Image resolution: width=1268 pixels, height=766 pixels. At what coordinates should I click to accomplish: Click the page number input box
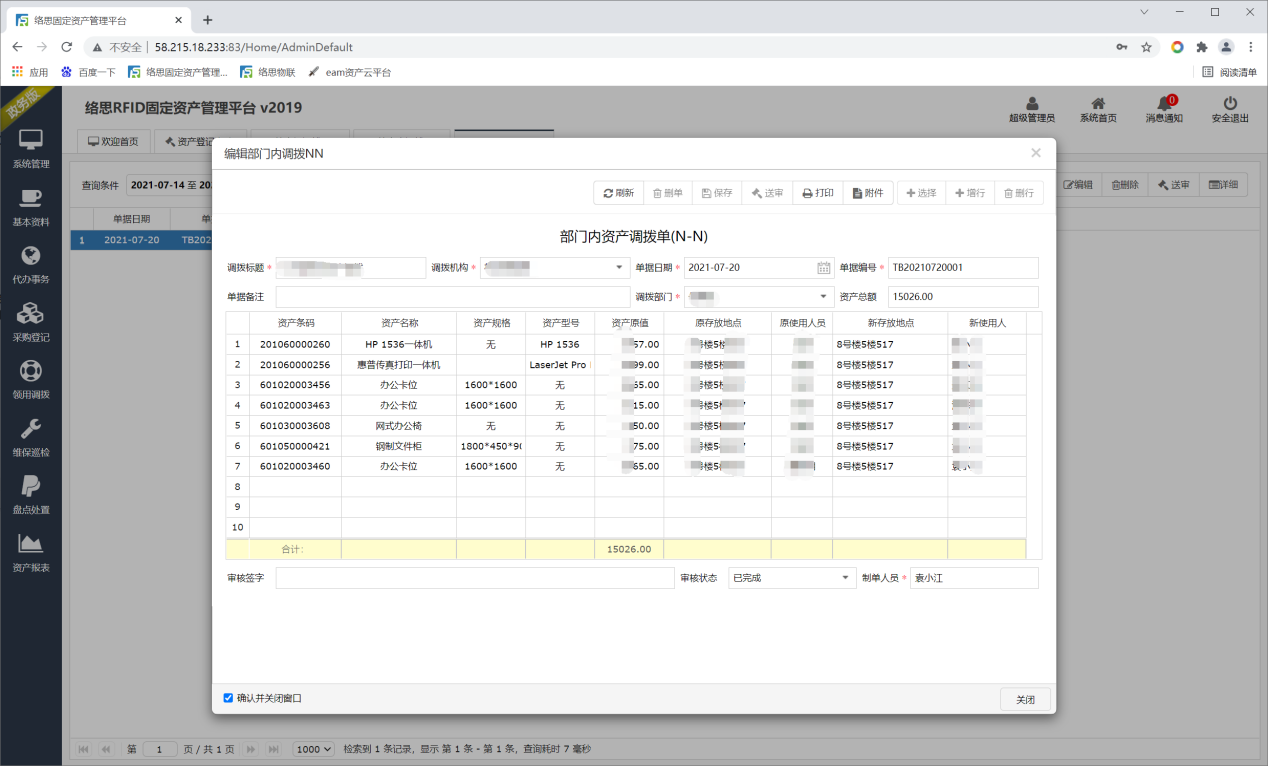(160, 749)
